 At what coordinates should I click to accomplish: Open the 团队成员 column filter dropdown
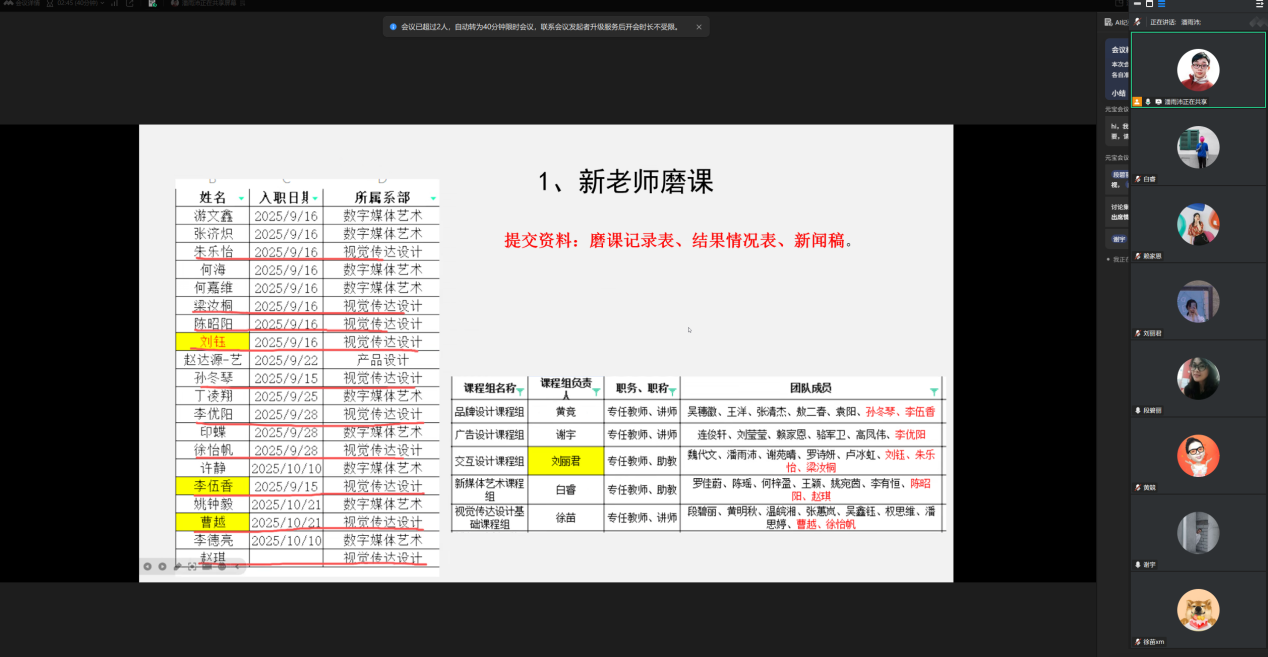934,391
